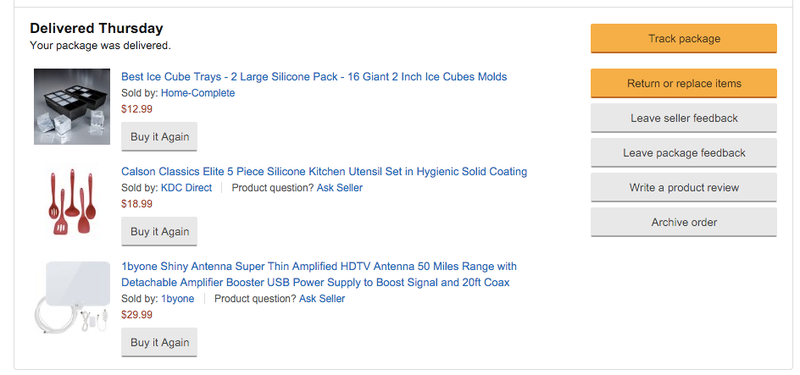Image resolution: width=800 pixels, height=375 pixels.
Task: Archive this order
Action: tap(684, 222)
